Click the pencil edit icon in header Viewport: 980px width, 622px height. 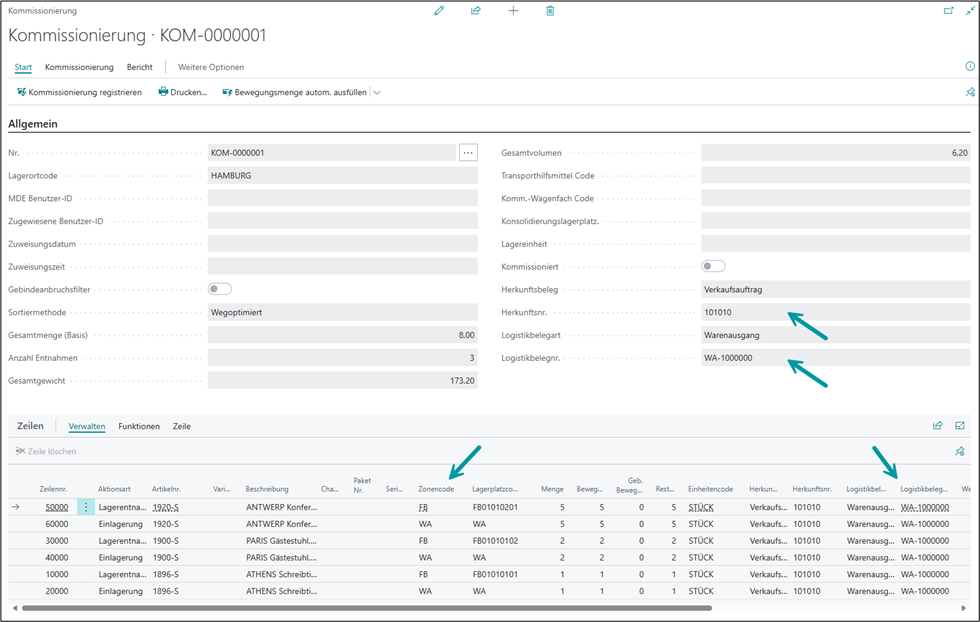coord(438,11)
